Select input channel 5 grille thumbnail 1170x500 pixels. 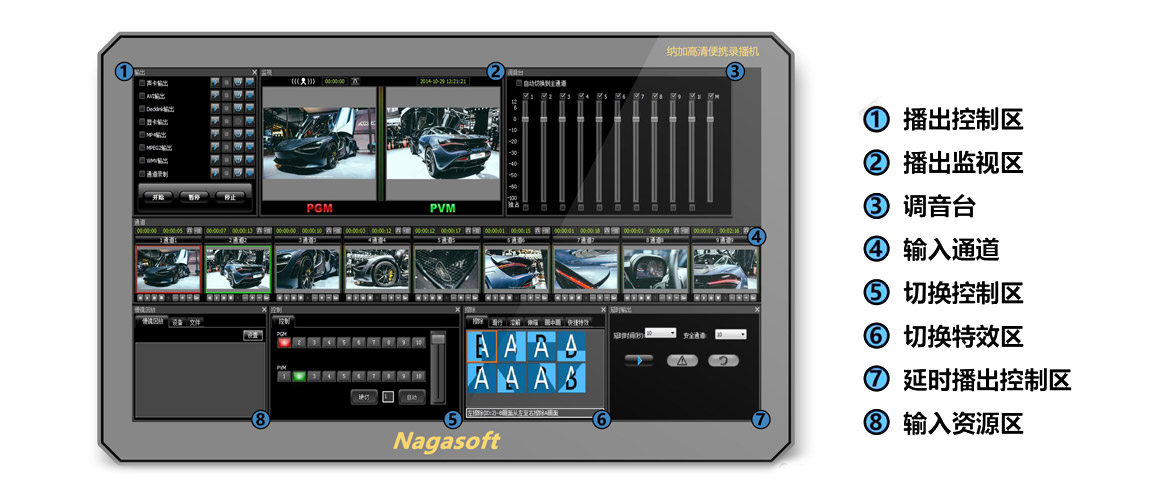coord(446,269)
